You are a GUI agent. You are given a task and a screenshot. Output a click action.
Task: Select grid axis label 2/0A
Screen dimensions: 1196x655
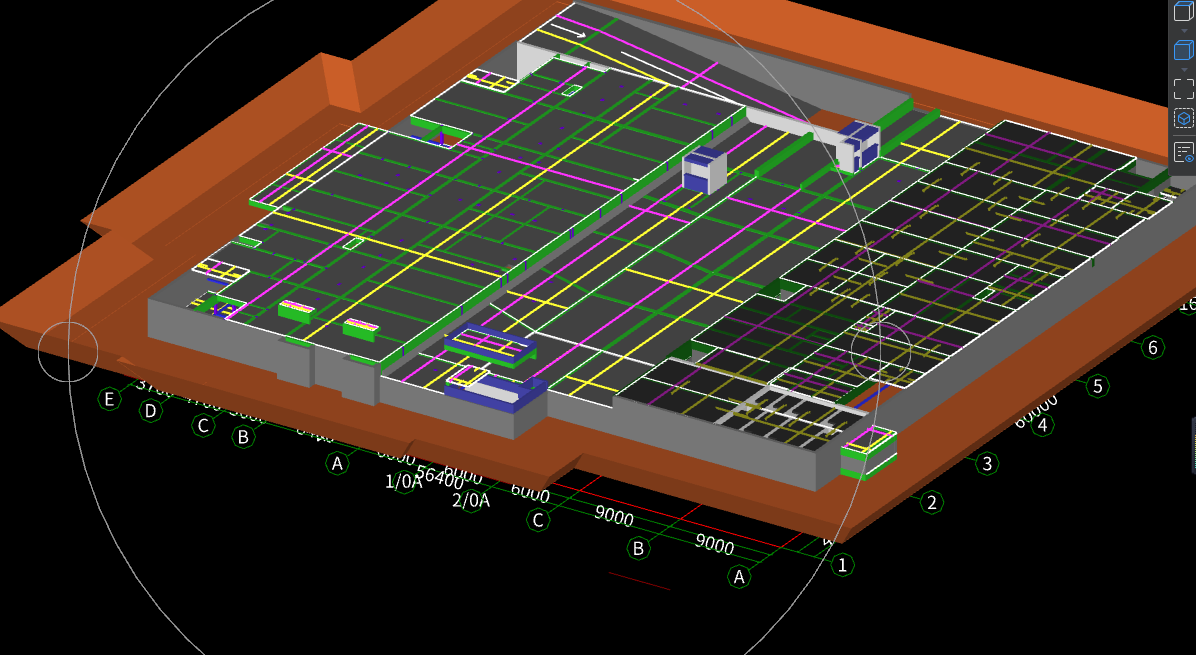coord(471,501)
